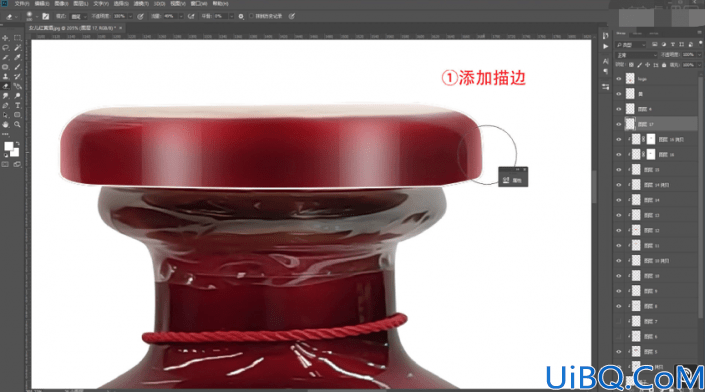Open eraser 模式 dropdown
The width and height of the screenshot is (705, 392).
[78, 16]
